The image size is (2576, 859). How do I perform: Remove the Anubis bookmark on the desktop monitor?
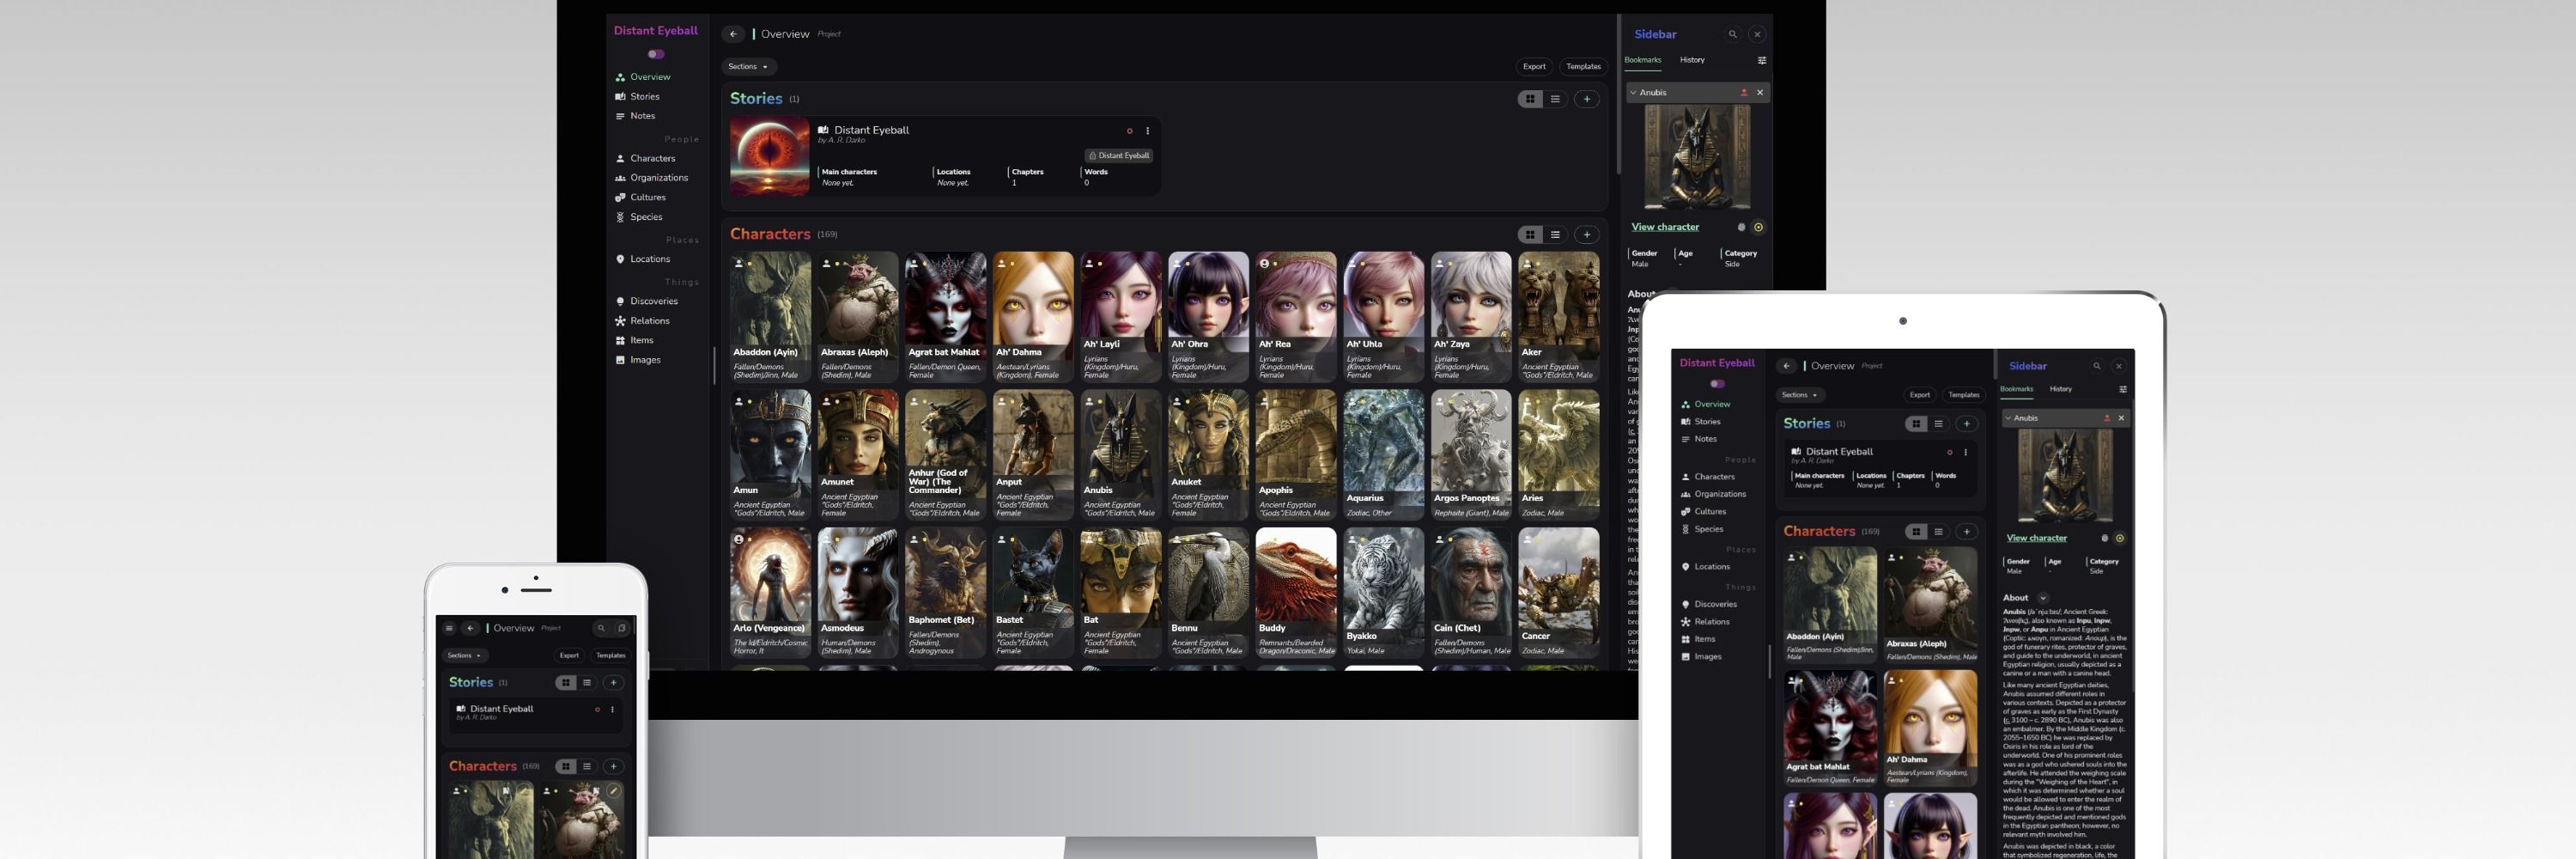pyautogui.click(x=1760, y=92)
